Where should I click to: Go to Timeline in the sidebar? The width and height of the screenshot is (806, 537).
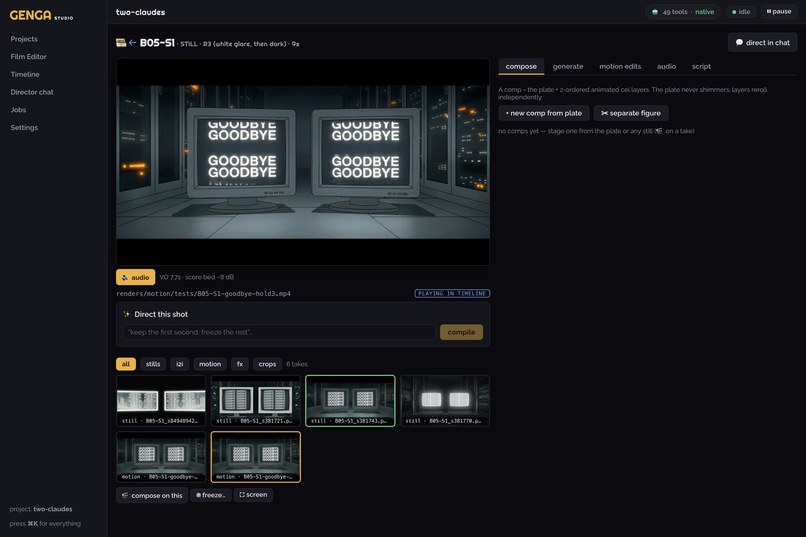[x=25, y=75]
